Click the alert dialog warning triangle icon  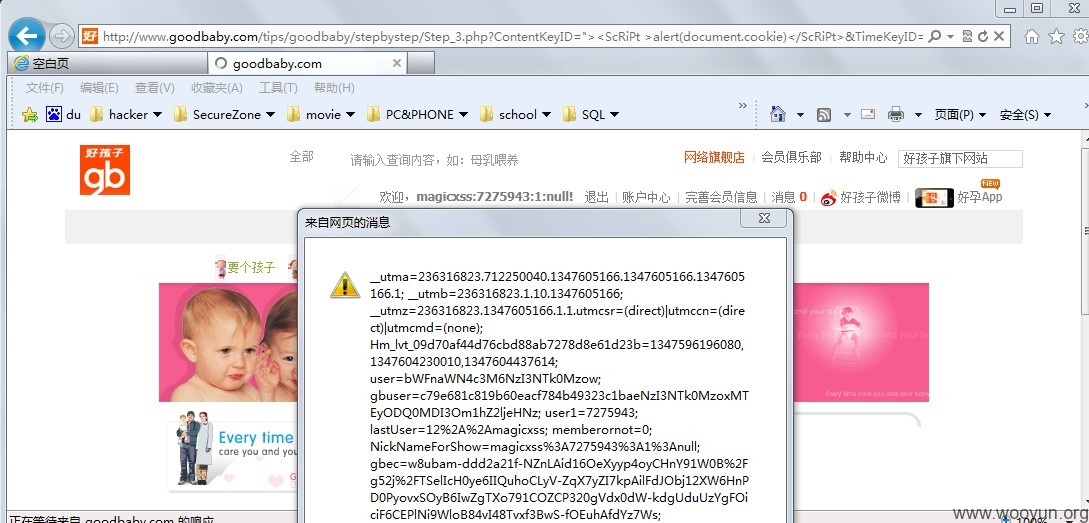click(x=344, y=284)
